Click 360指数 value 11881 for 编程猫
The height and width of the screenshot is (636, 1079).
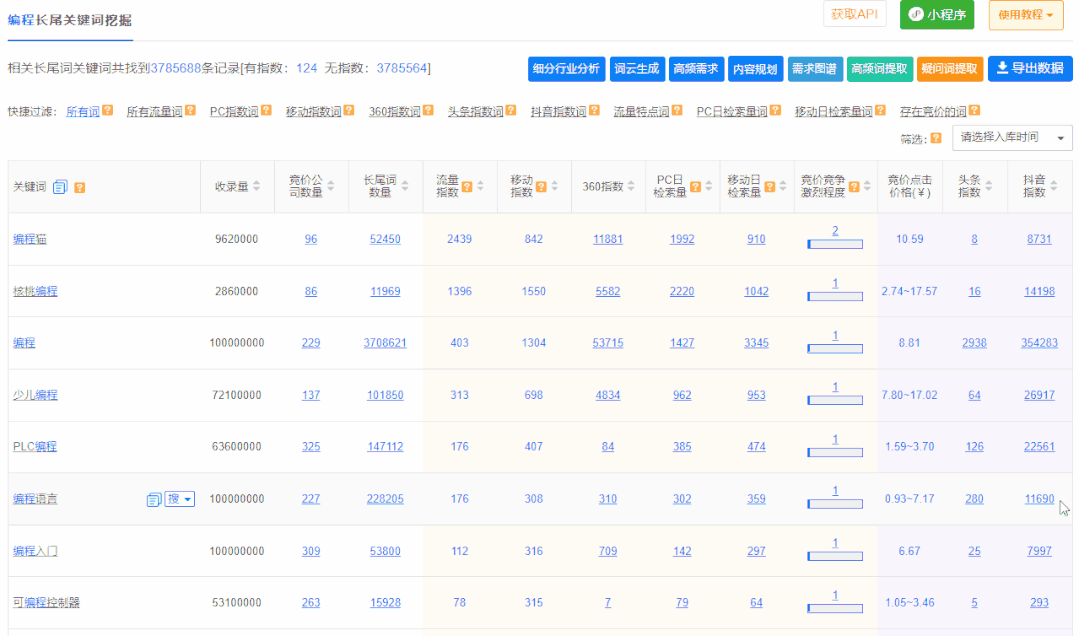[x=608, y=240]
